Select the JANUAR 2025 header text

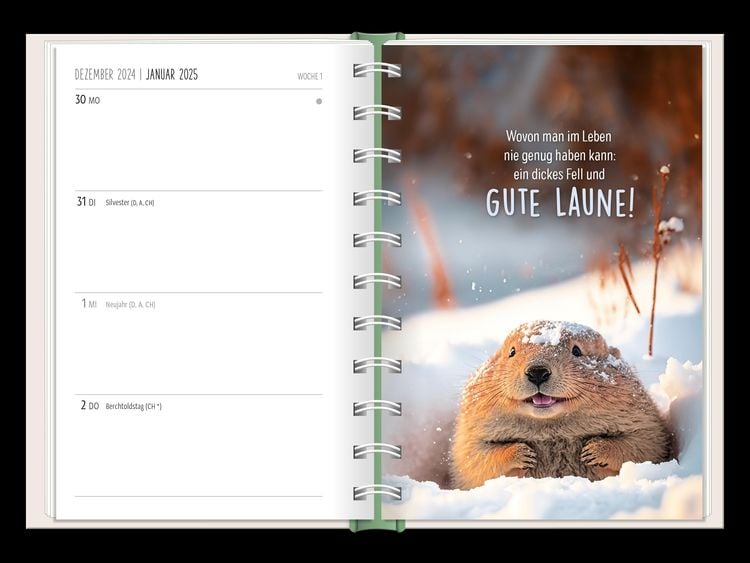(172, 75)
